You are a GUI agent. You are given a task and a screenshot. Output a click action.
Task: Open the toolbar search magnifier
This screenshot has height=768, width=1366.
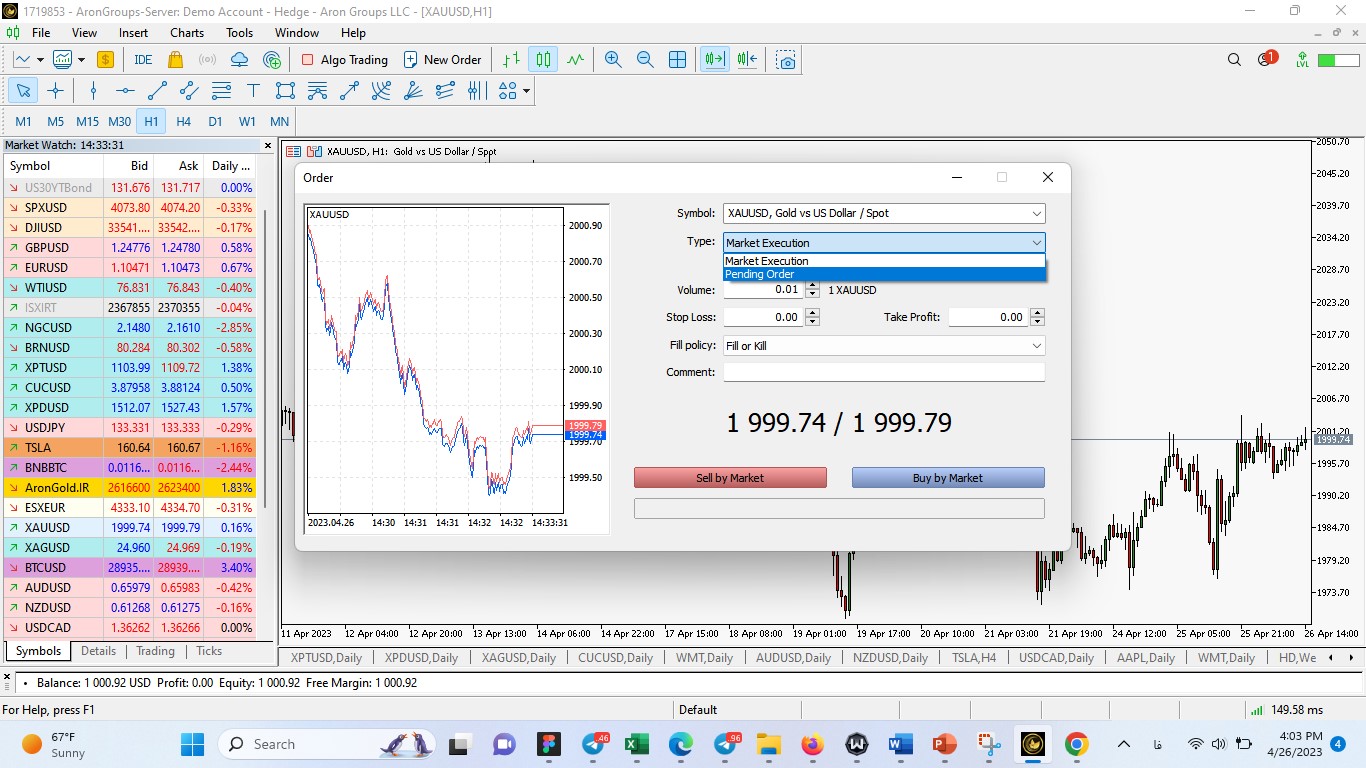(1234, 60)
